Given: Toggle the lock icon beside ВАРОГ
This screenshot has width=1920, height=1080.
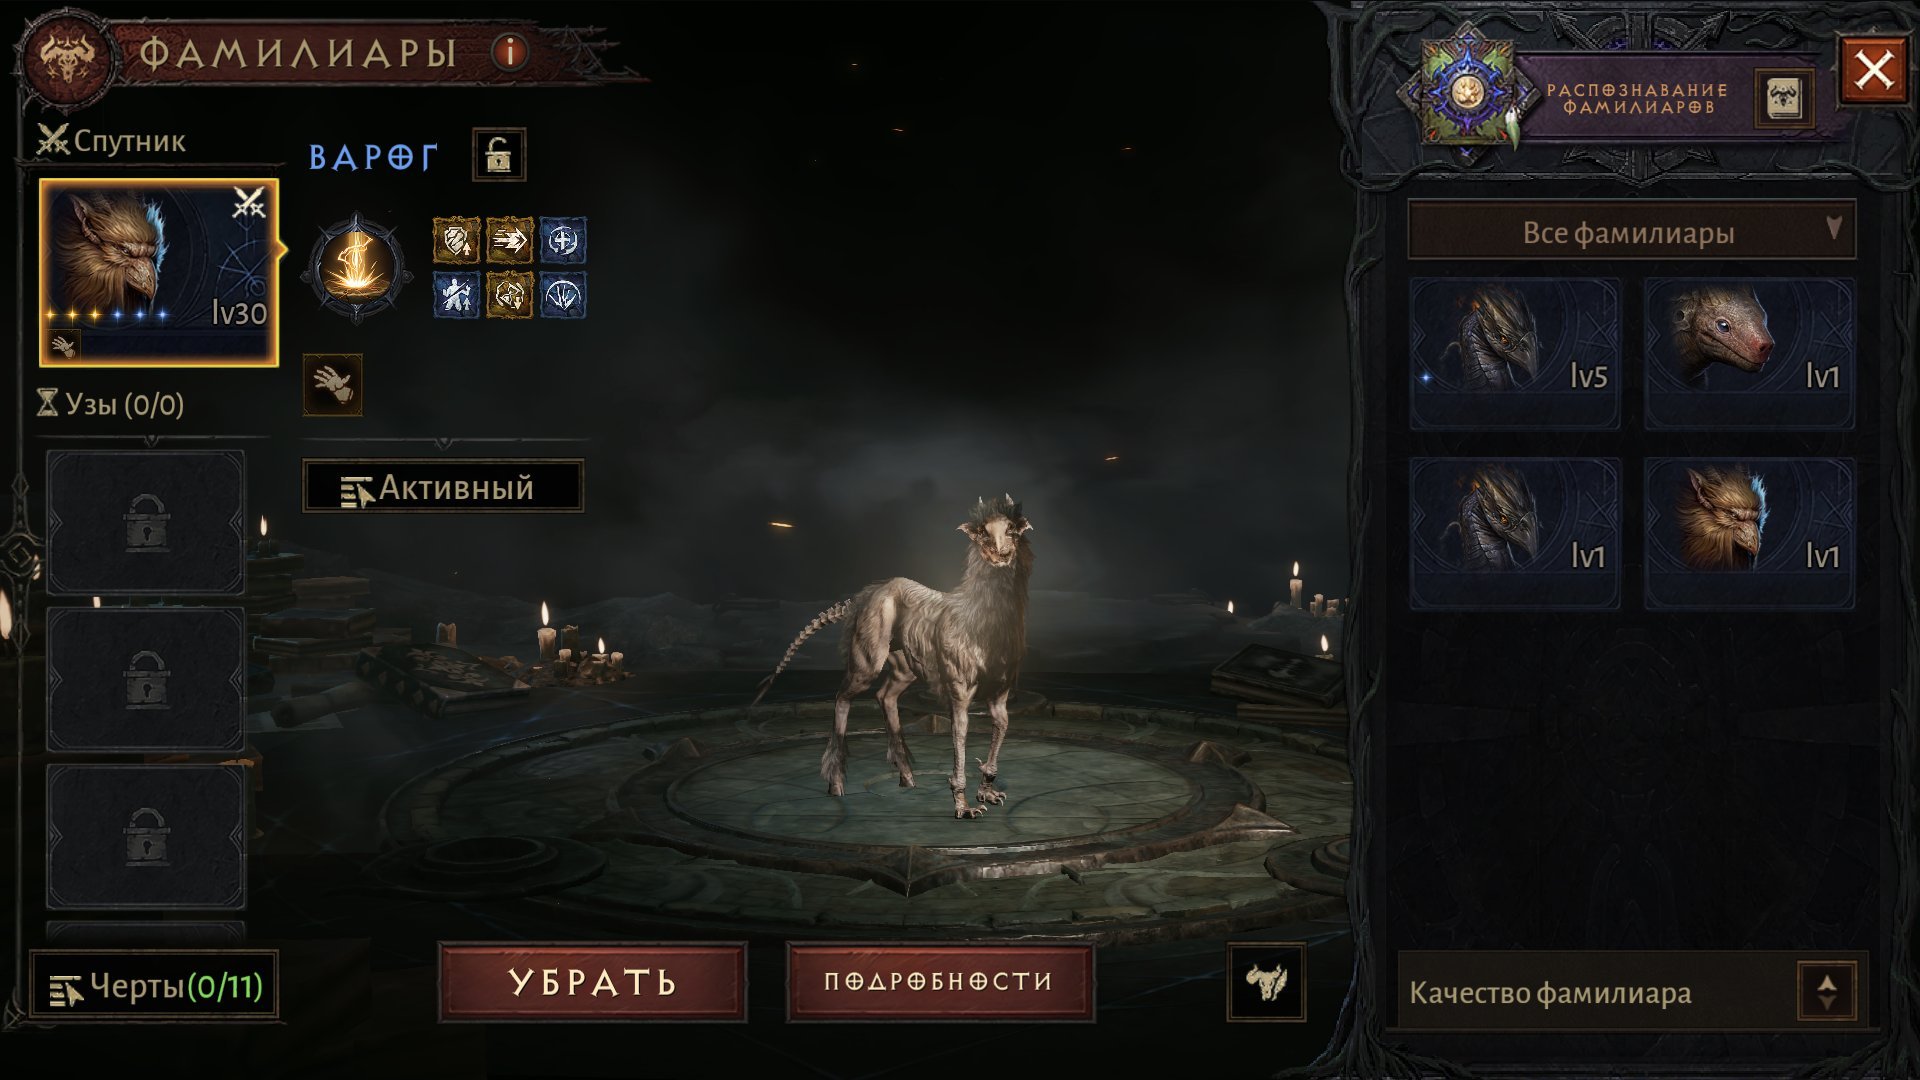Looking at the screenshot, I should pyautogui.click(x=499, y=156).
